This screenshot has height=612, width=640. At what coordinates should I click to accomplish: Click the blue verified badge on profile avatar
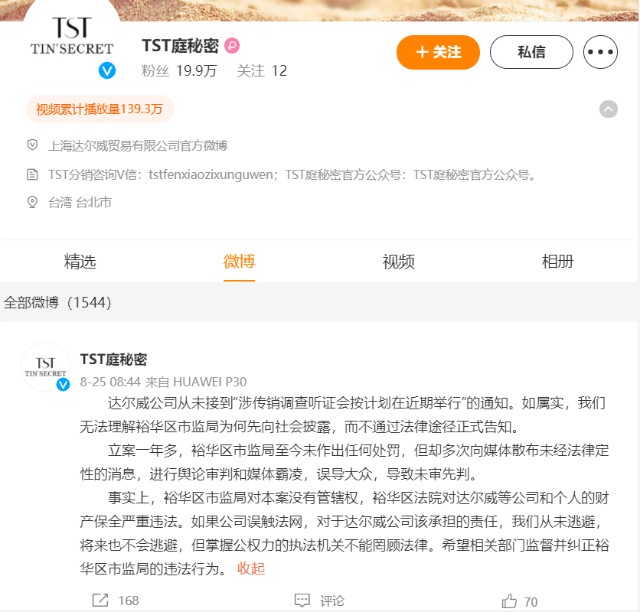(107, 71)
